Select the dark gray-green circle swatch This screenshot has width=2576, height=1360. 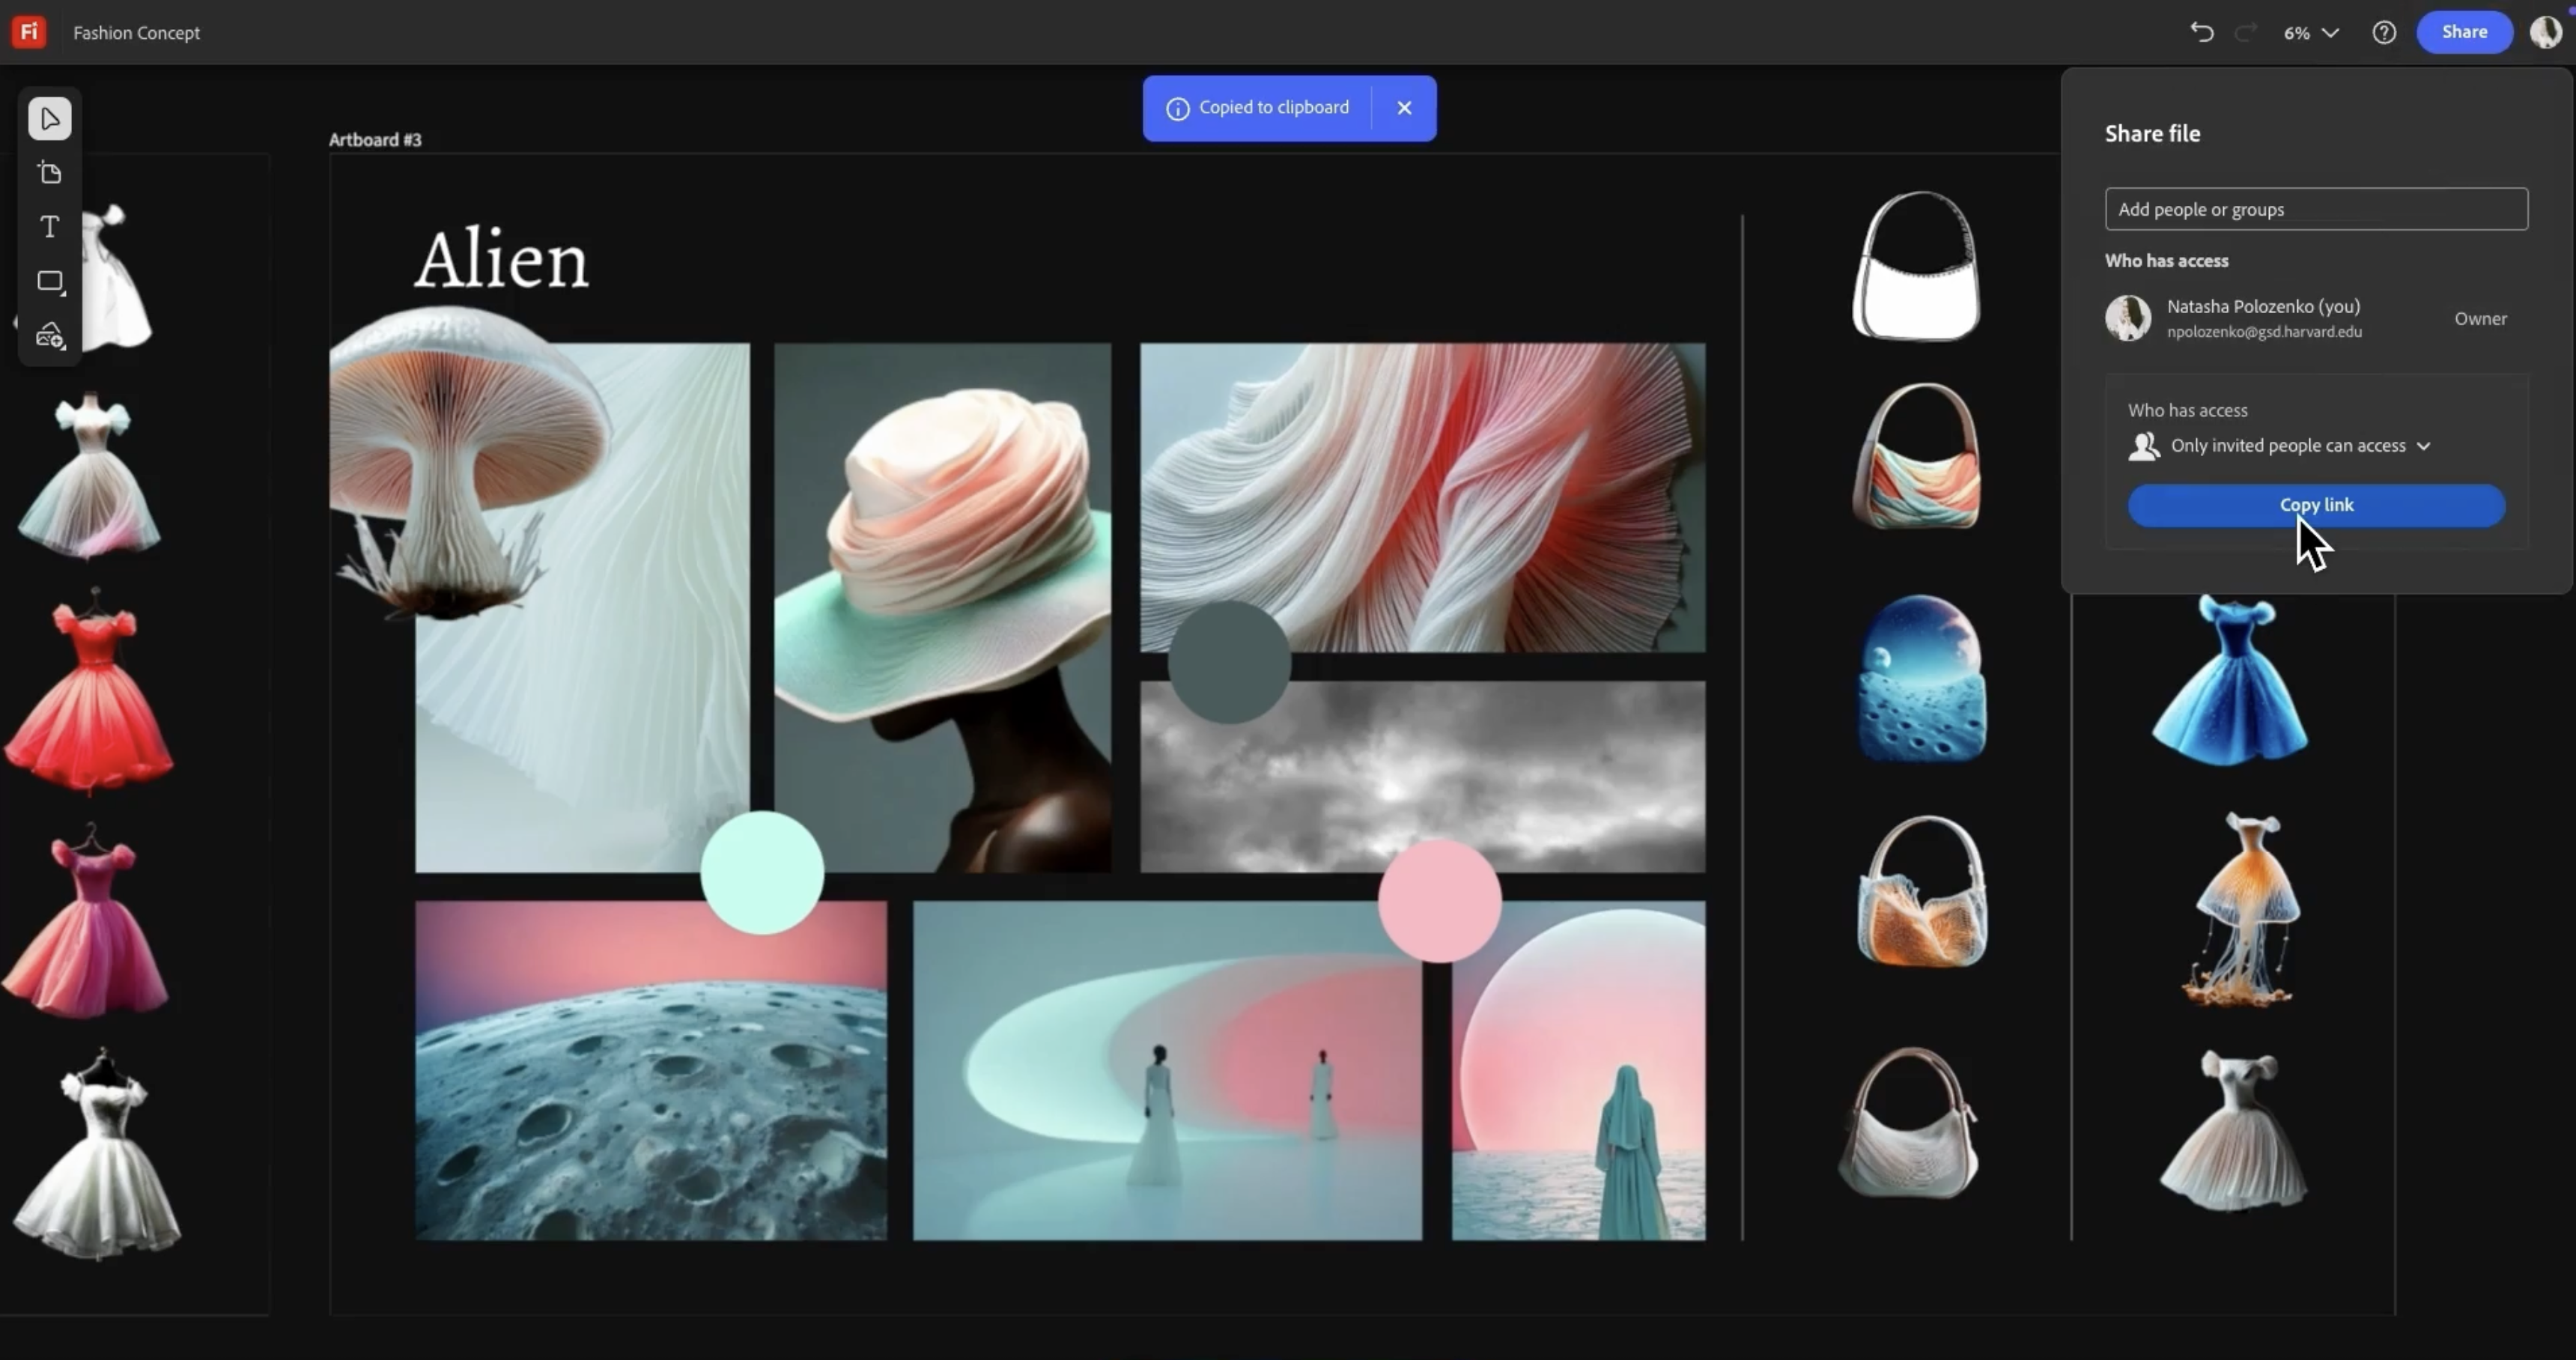1229,662
